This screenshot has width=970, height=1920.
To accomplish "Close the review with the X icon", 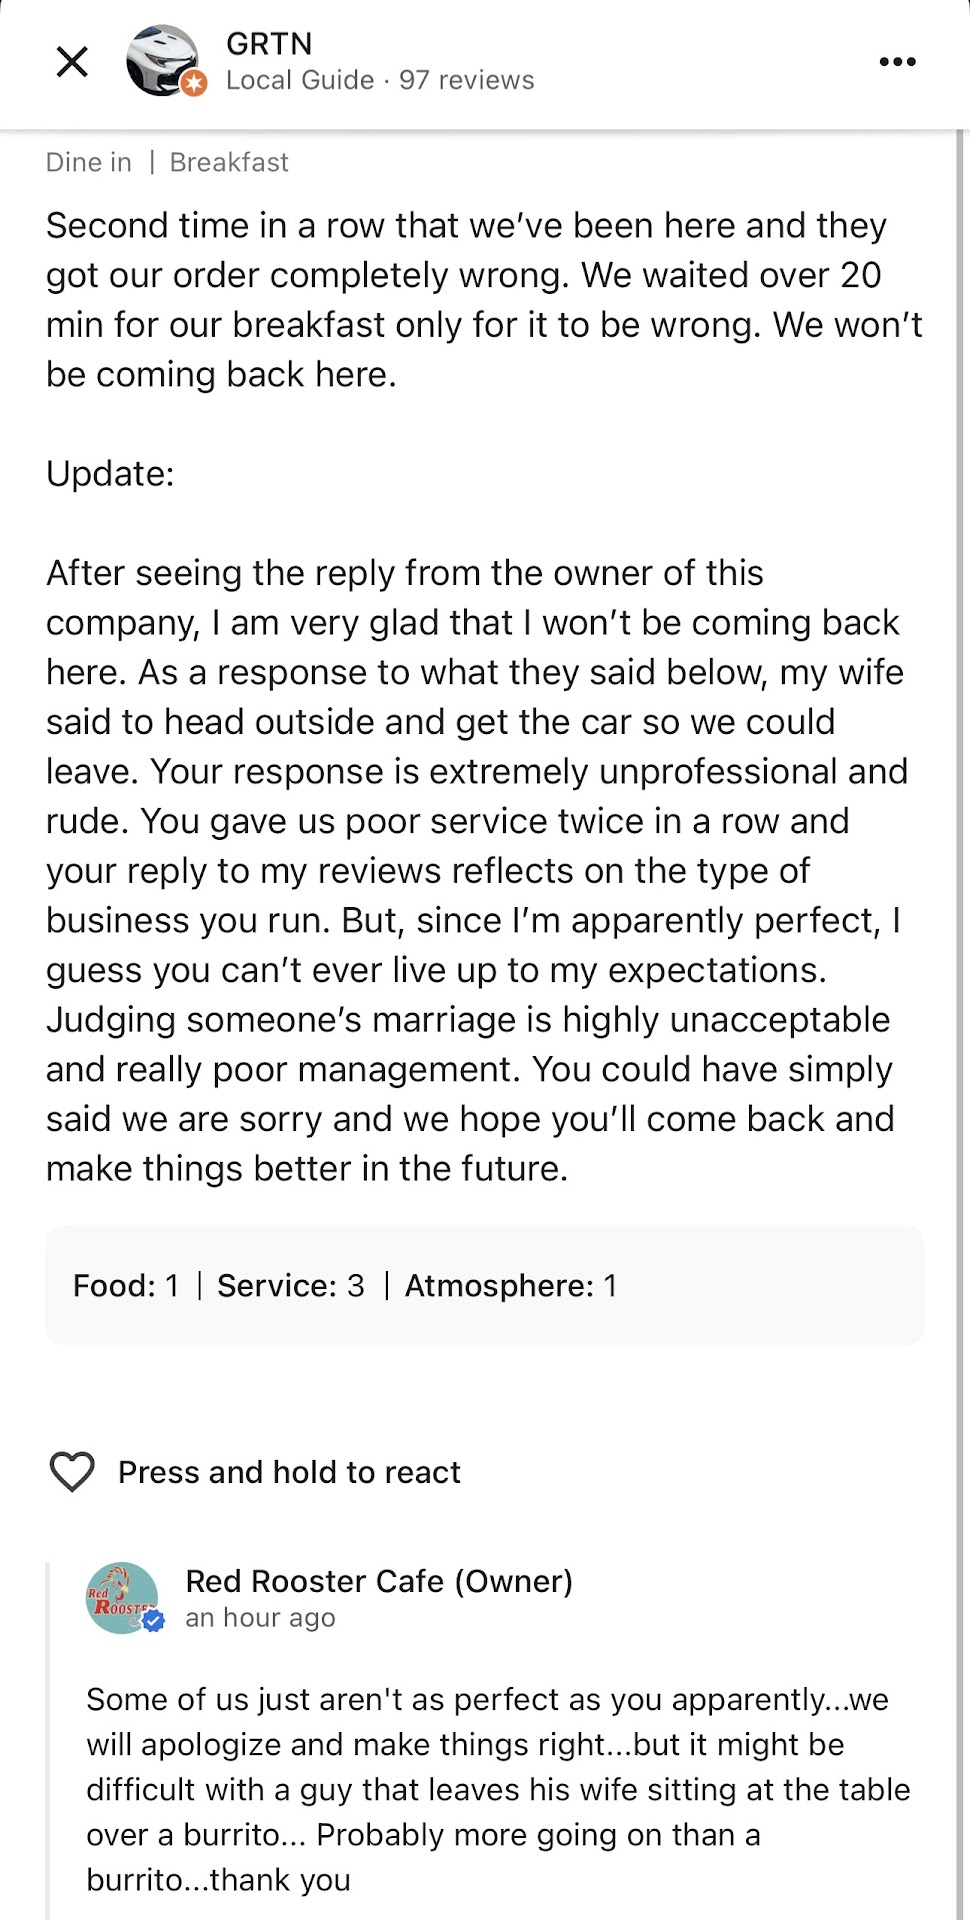I will pyautogui.click(x=72, y=62).
